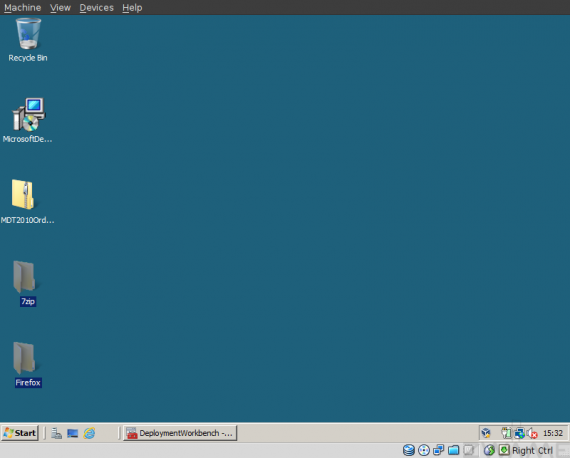Image resolution: width=570 pixels, height=458 pixels.
Task: Click the network connection tray icon
Action: (x=519, y=433)
